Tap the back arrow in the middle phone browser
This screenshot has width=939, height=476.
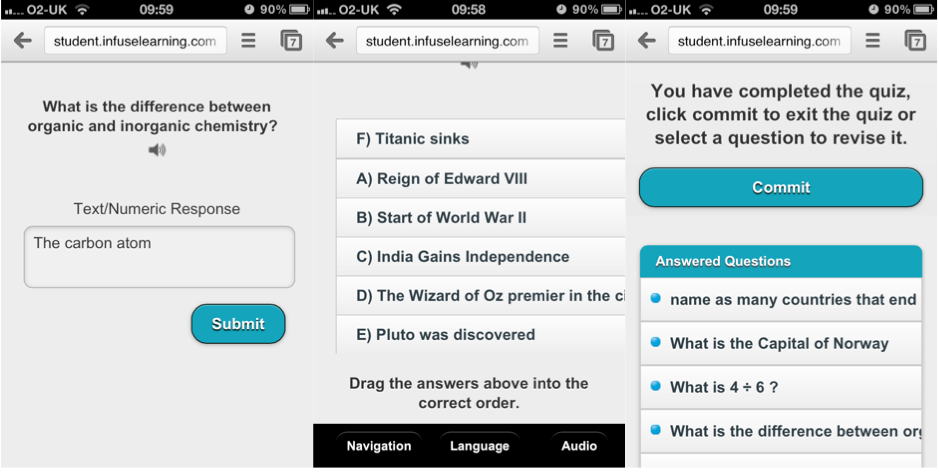[x=335, y=41]
